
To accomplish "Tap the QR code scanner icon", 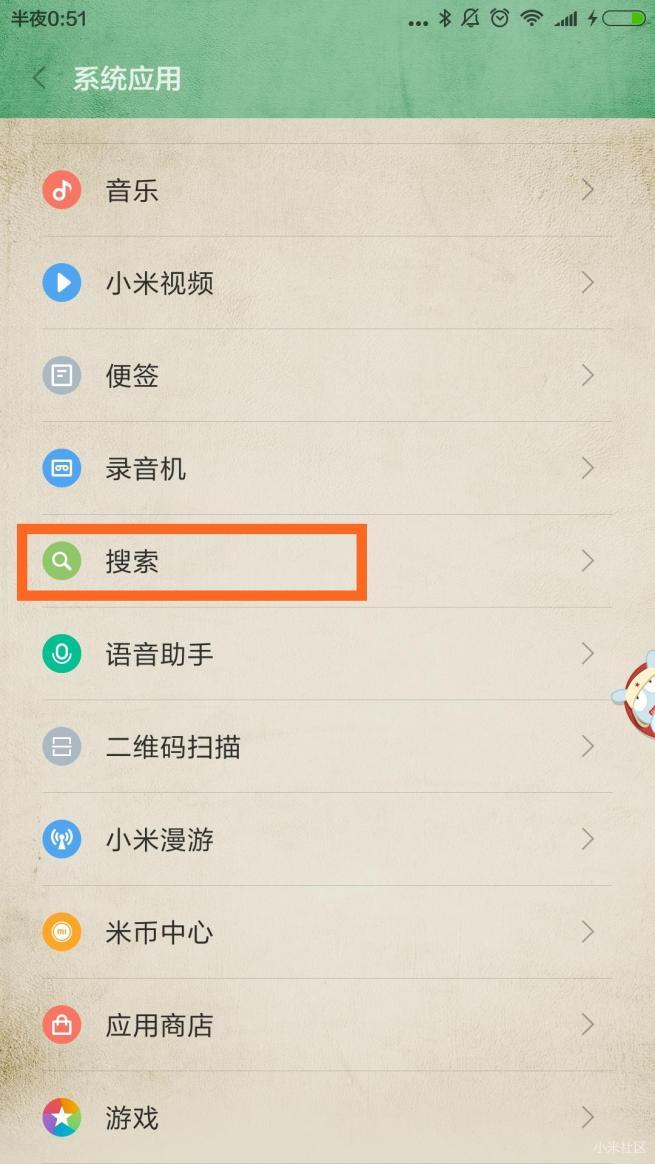I will pyautogui.click(x=62, y=747).
